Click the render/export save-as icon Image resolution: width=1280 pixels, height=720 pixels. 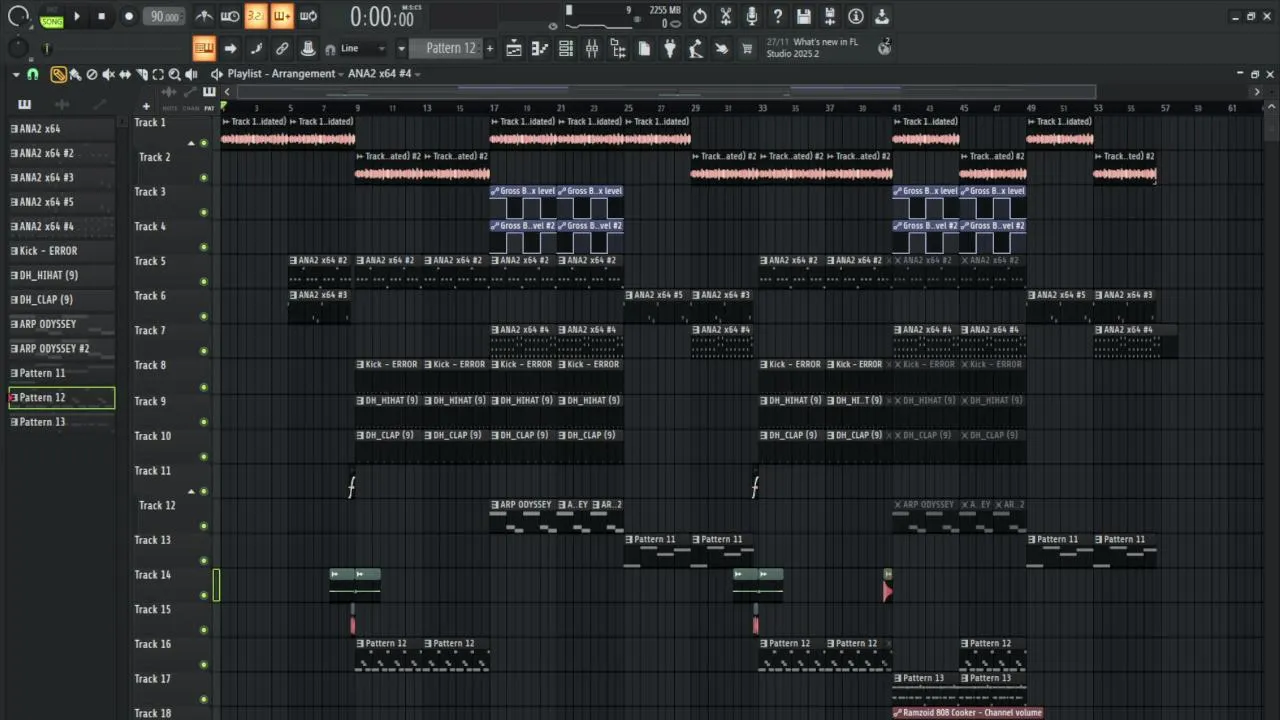coord(829,16)
